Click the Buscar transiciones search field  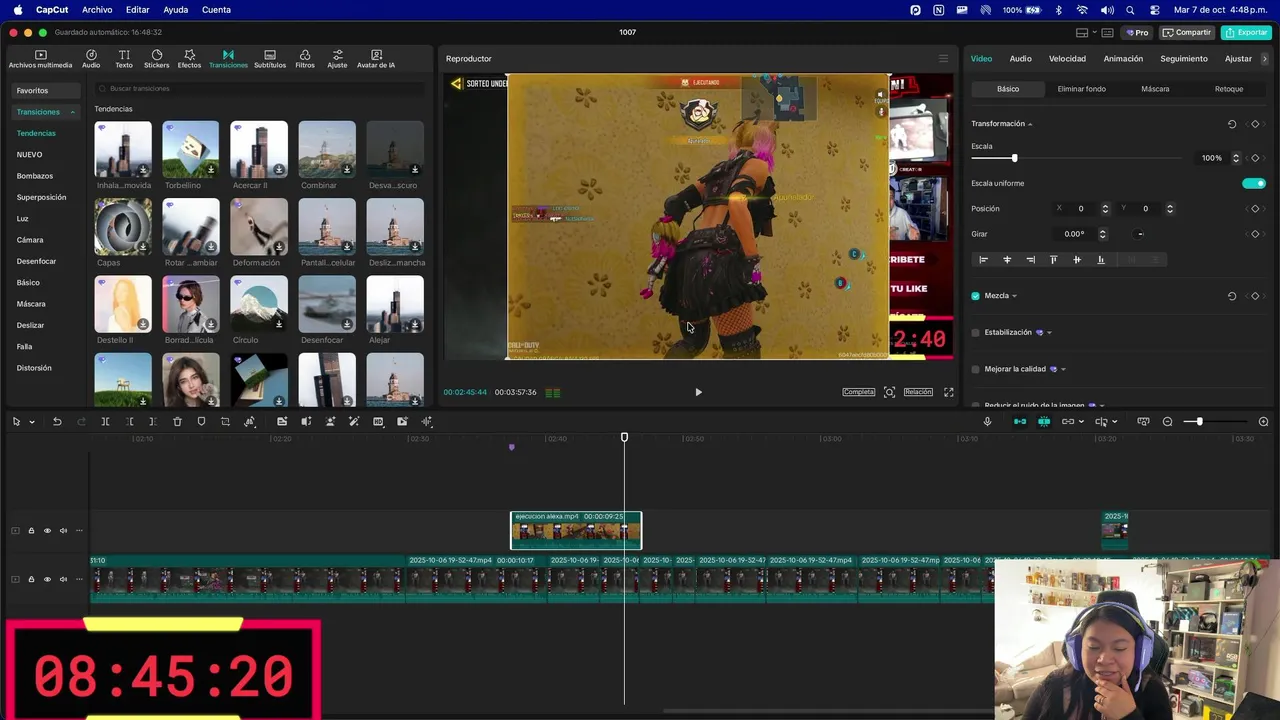click(x=260, y=89)
